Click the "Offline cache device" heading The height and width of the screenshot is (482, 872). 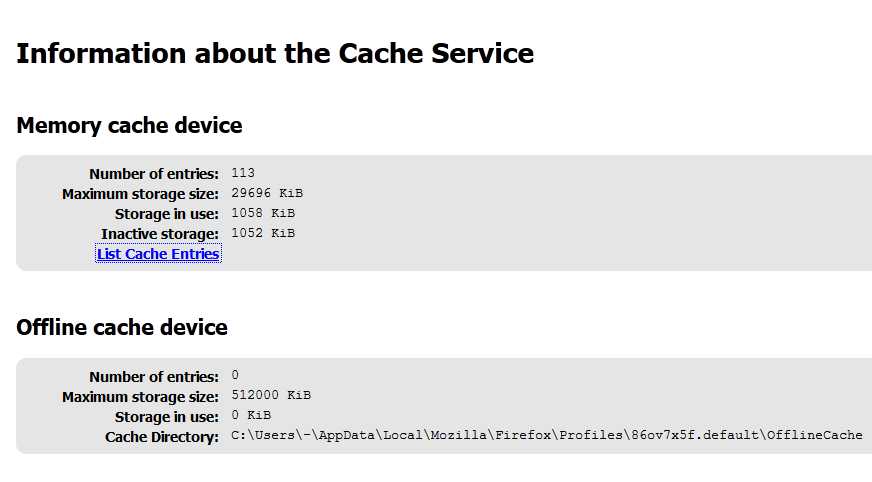pos(122,328)
